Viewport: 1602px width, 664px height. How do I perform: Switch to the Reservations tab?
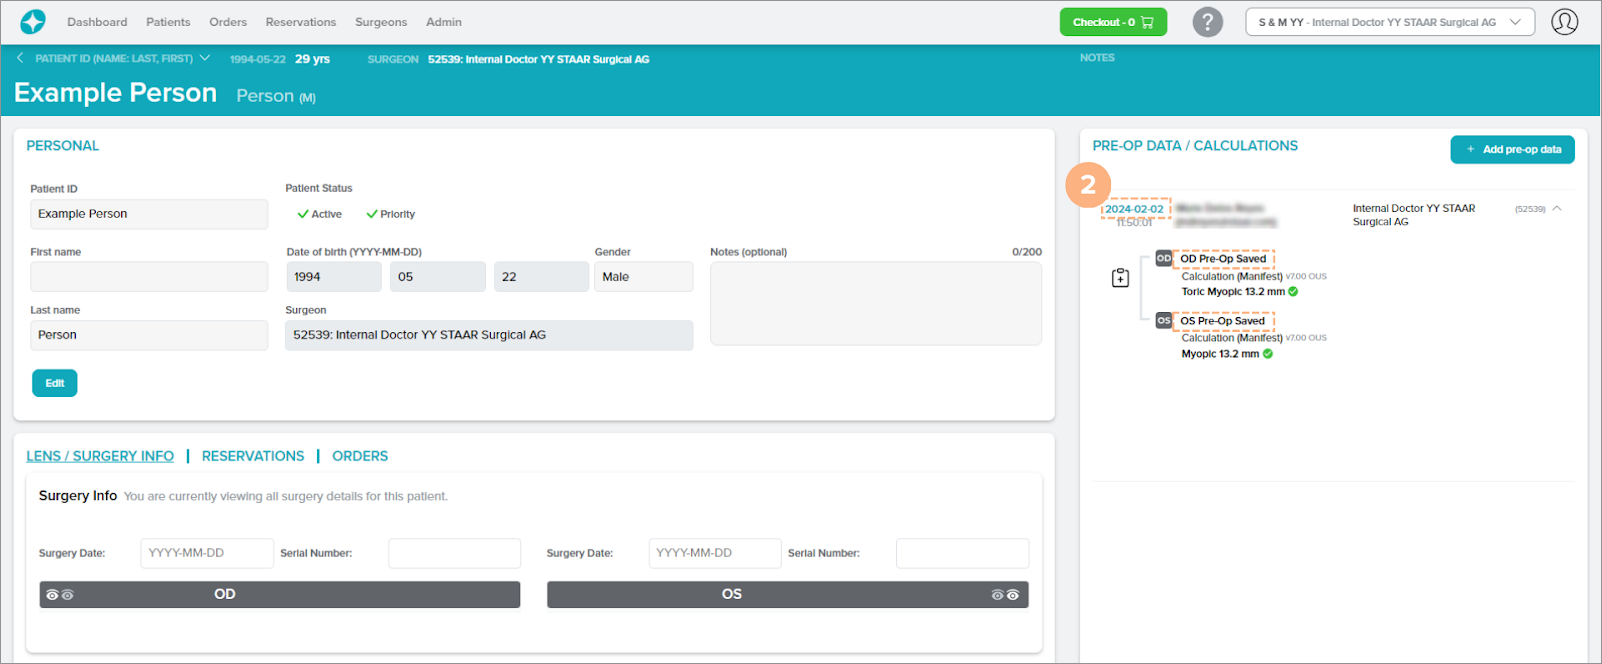pyautogui.click(x=253, y=456)
